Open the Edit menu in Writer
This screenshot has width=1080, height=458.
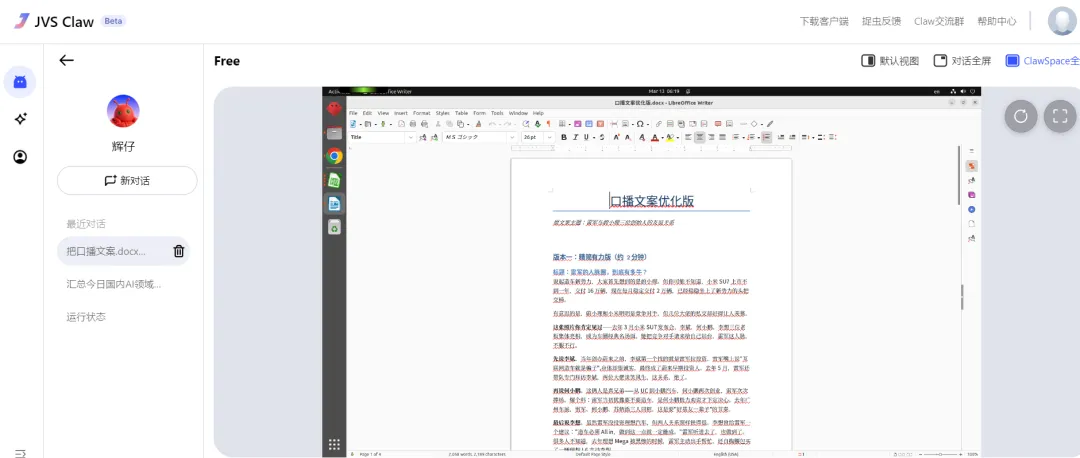pyautogui.click(x=367, y=113)
